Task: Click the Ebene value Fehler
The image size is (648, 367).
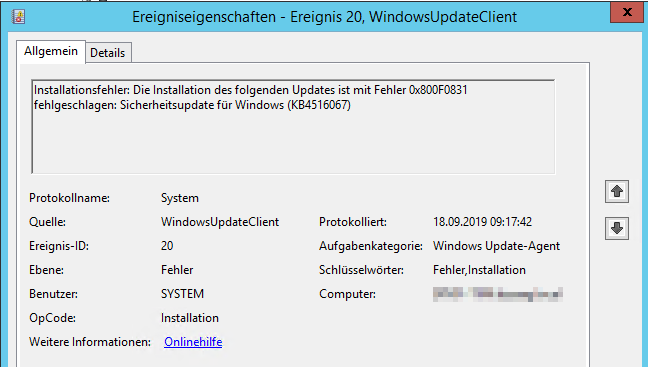Action: (177, 270)
